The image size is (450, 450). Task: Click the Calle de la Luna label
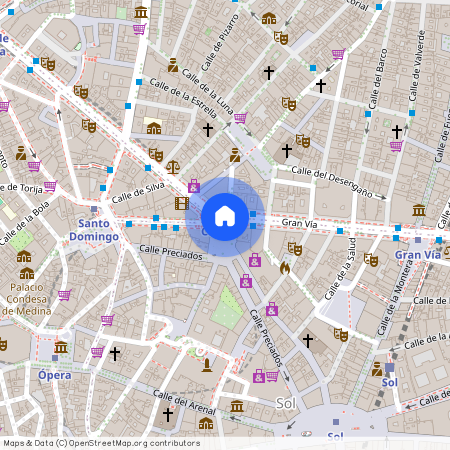click(x=207, y=92)
